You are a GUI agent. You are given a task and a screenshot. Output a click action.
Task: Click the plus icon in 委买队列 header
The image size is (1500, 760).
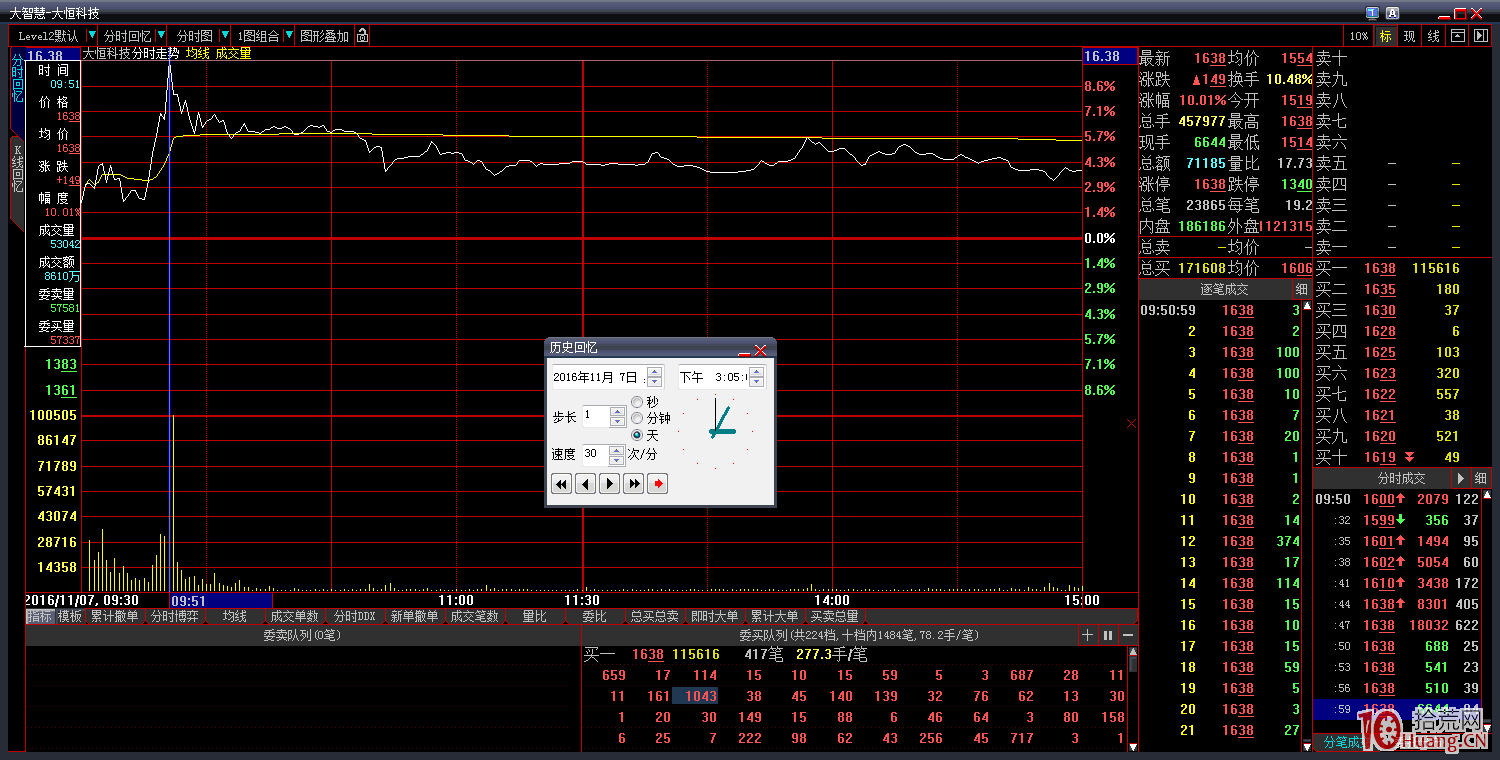click(x=1088, y=635)
